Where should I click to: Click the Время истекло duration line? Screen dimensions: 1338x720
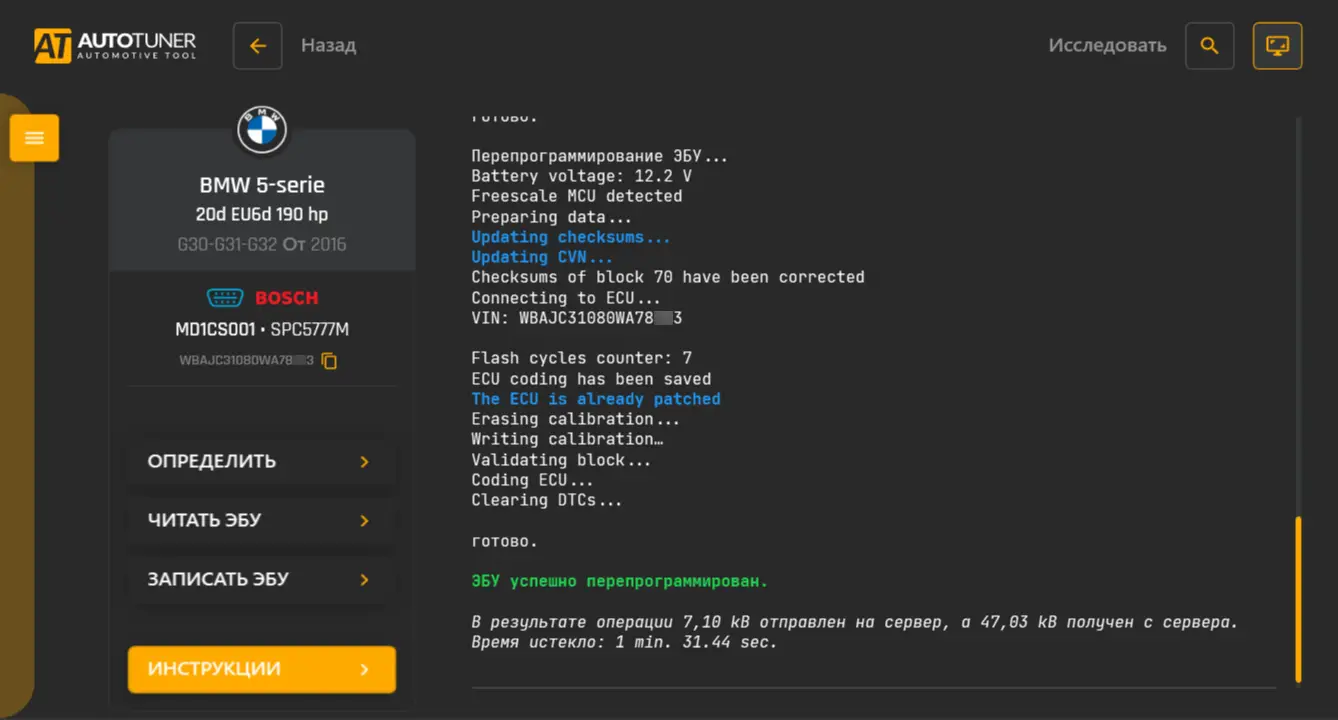(624, 642)
